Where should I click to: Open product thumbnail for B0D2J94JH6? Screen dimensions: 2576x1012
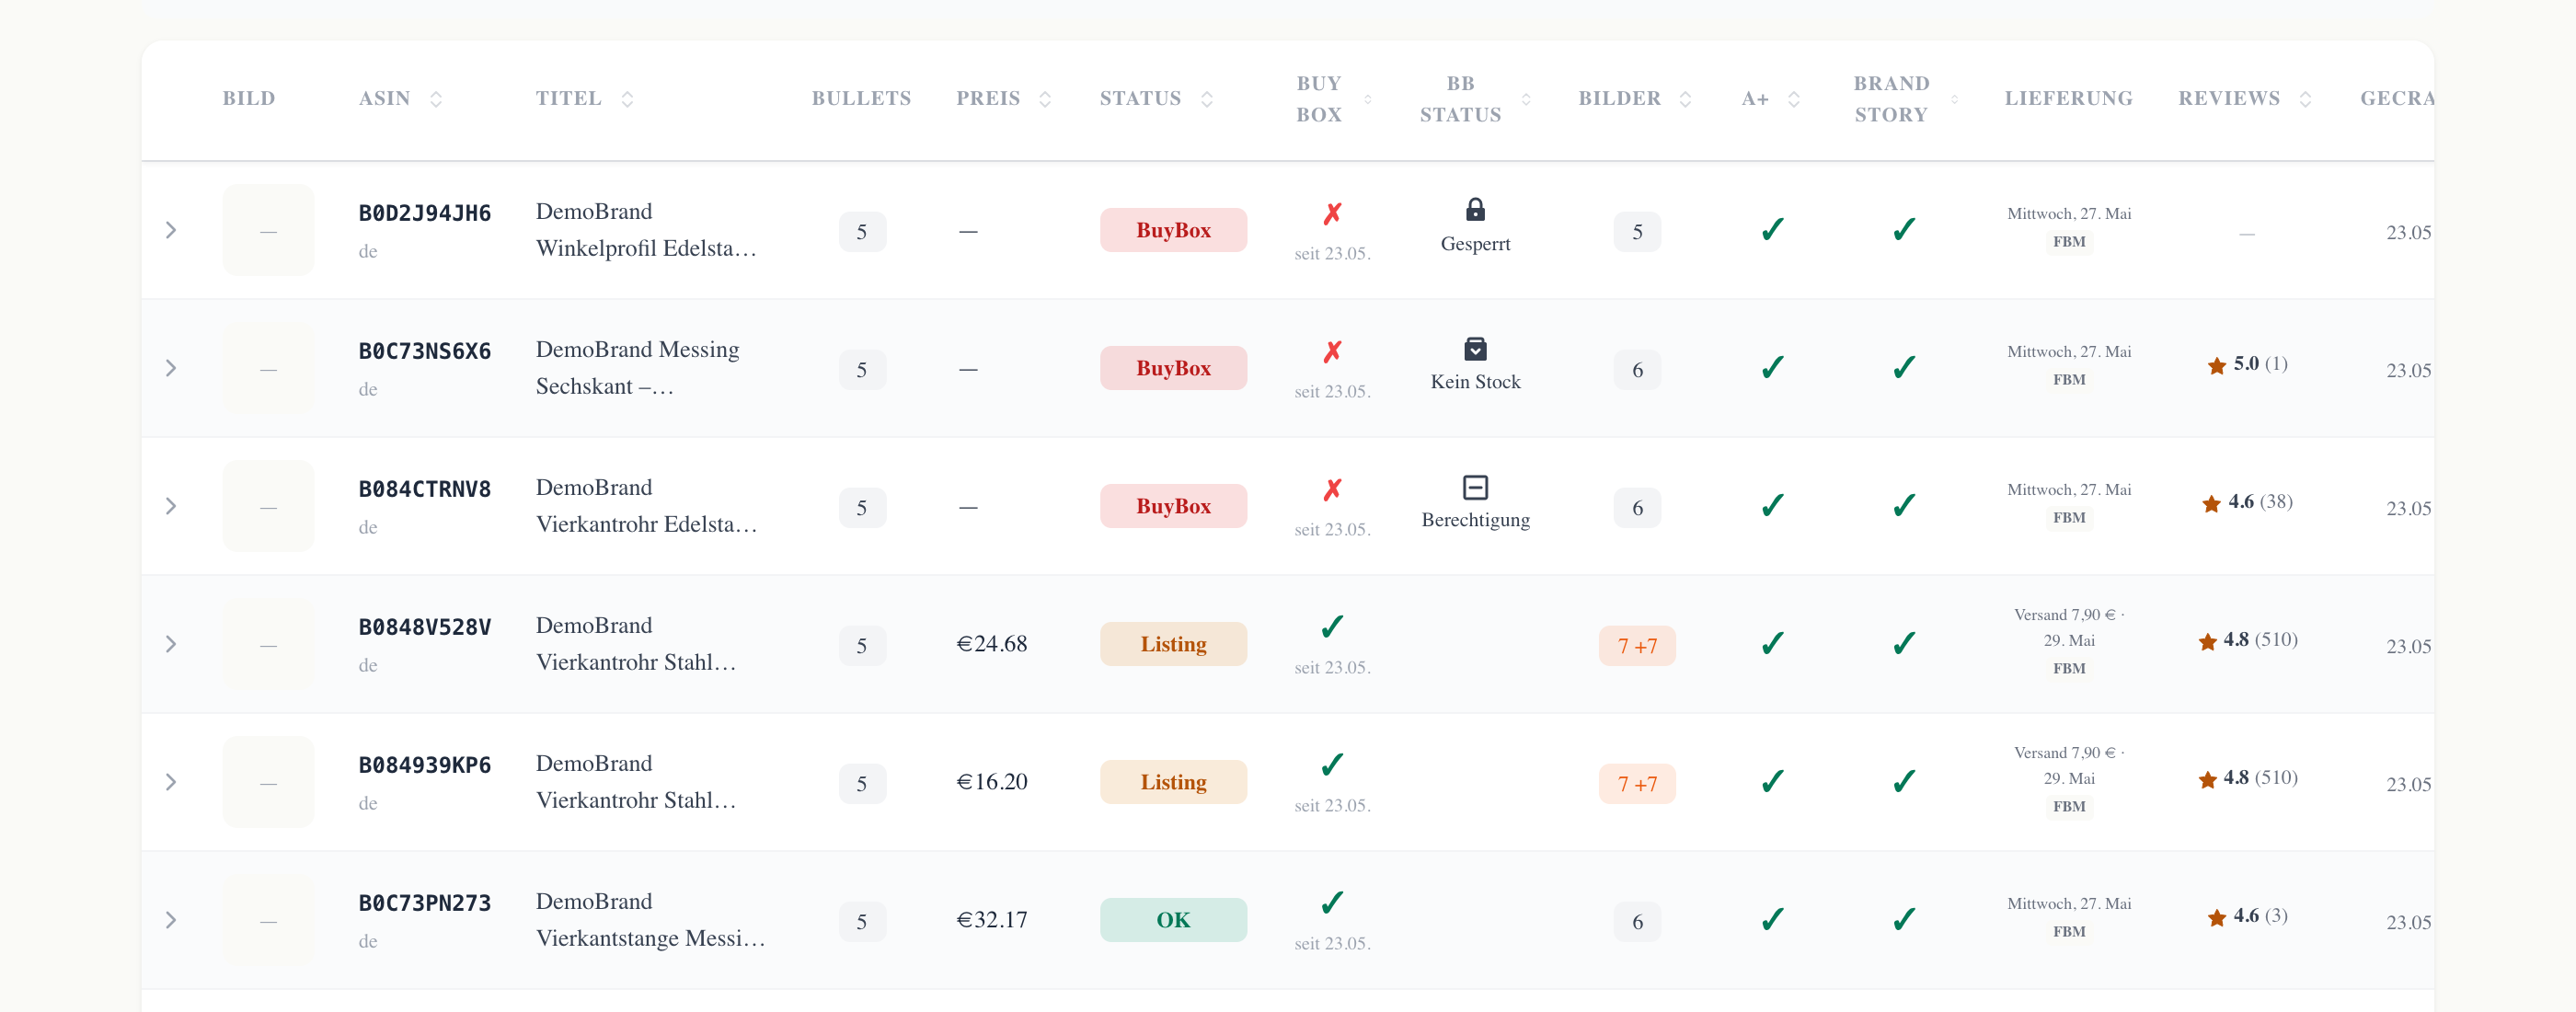click(268, 230)
